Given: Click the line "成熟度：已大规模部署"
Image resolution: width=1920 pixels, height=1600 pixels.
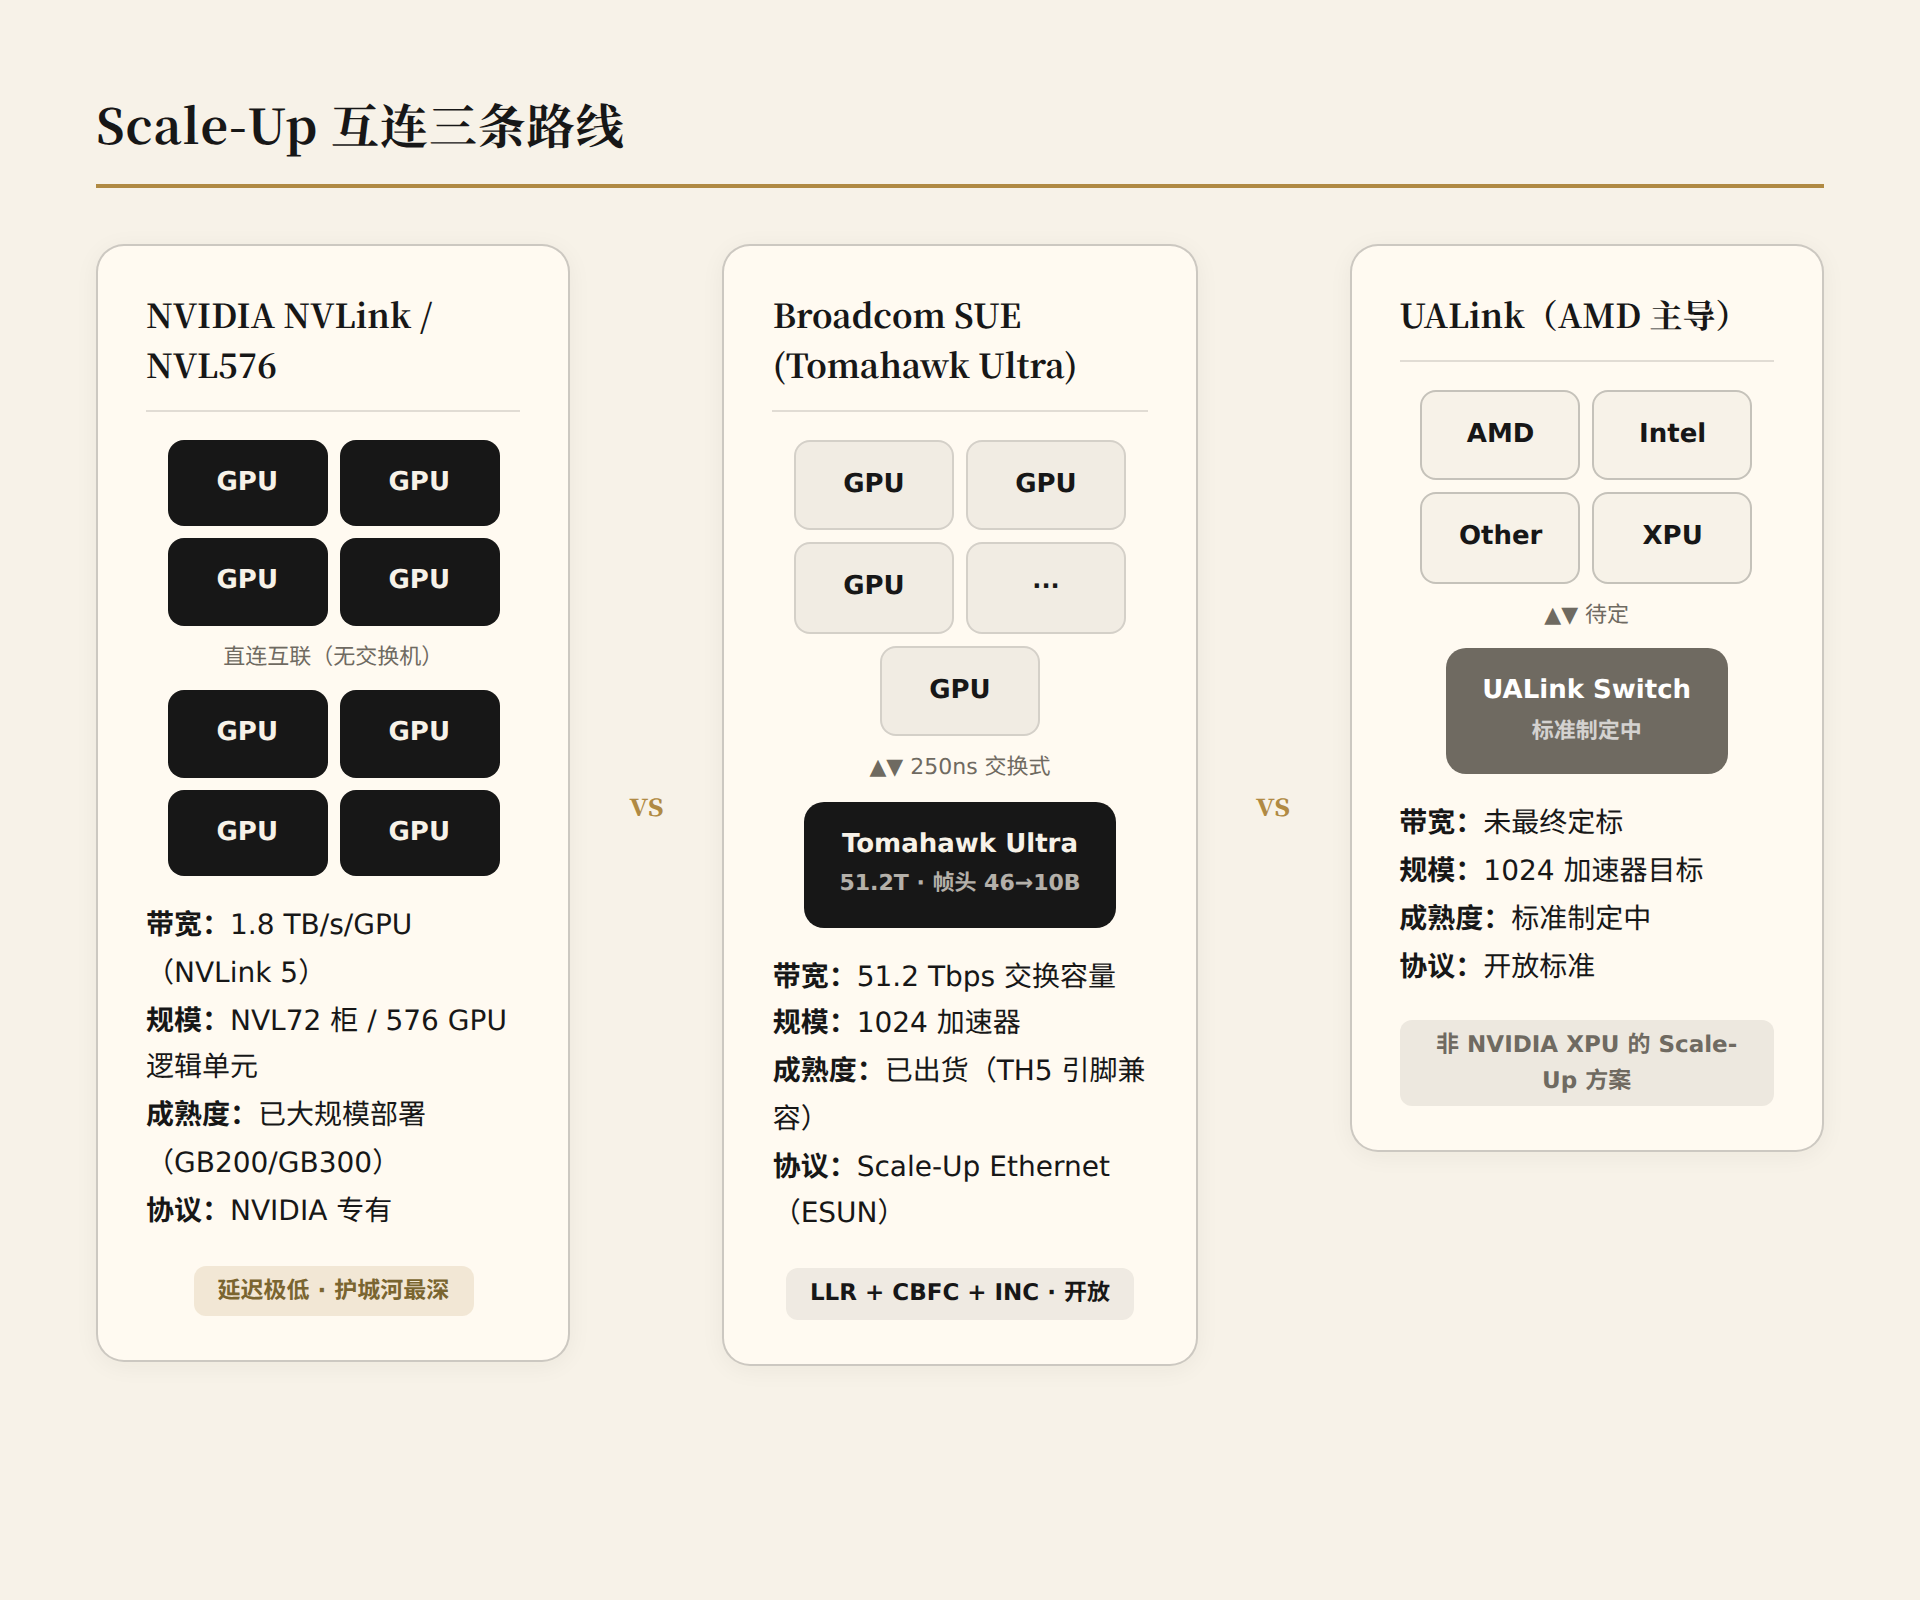Looking at the screenshot, I should point(286,1114).
